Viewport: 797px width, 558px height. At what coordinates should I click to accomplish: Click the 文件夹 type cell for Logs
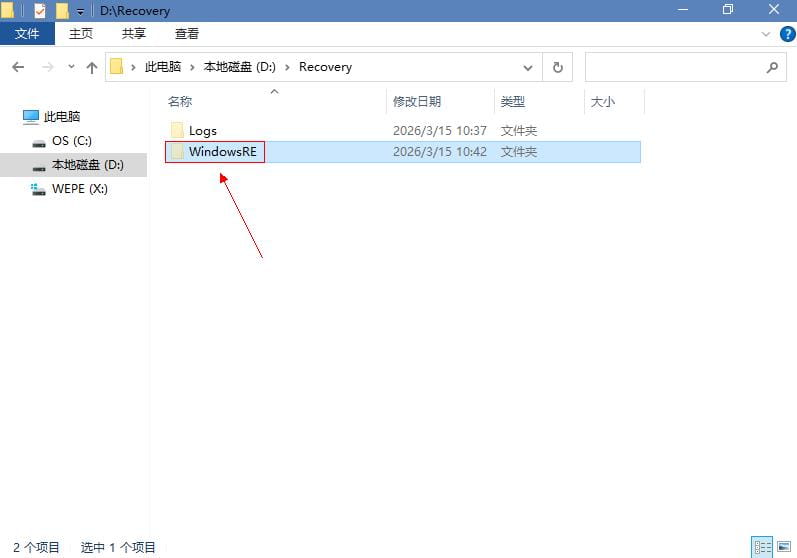pos(518,131)
